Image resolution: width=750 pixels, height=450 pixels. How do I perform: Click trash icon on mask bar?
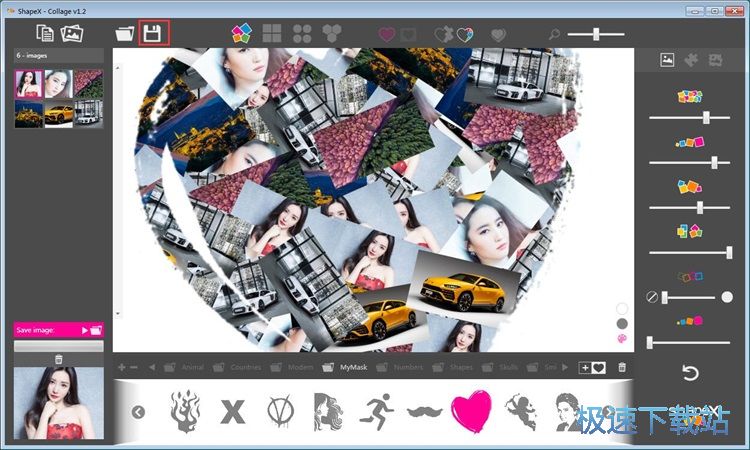(x=622, y=367)
